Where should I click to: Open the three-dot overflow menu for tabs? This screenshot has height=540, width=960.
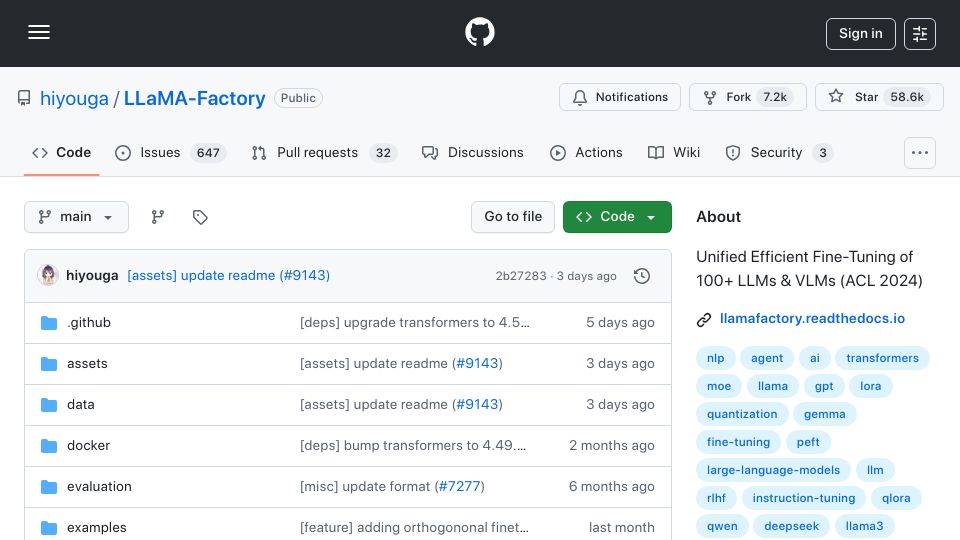click(920, 152)
